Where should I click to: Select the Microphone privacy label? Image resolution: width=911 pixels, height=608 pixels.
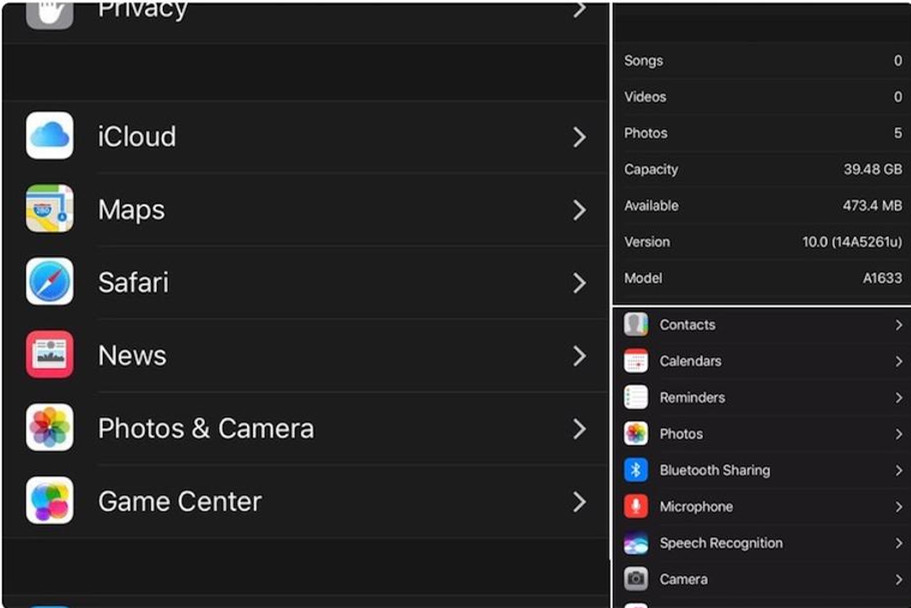point(696,507)
